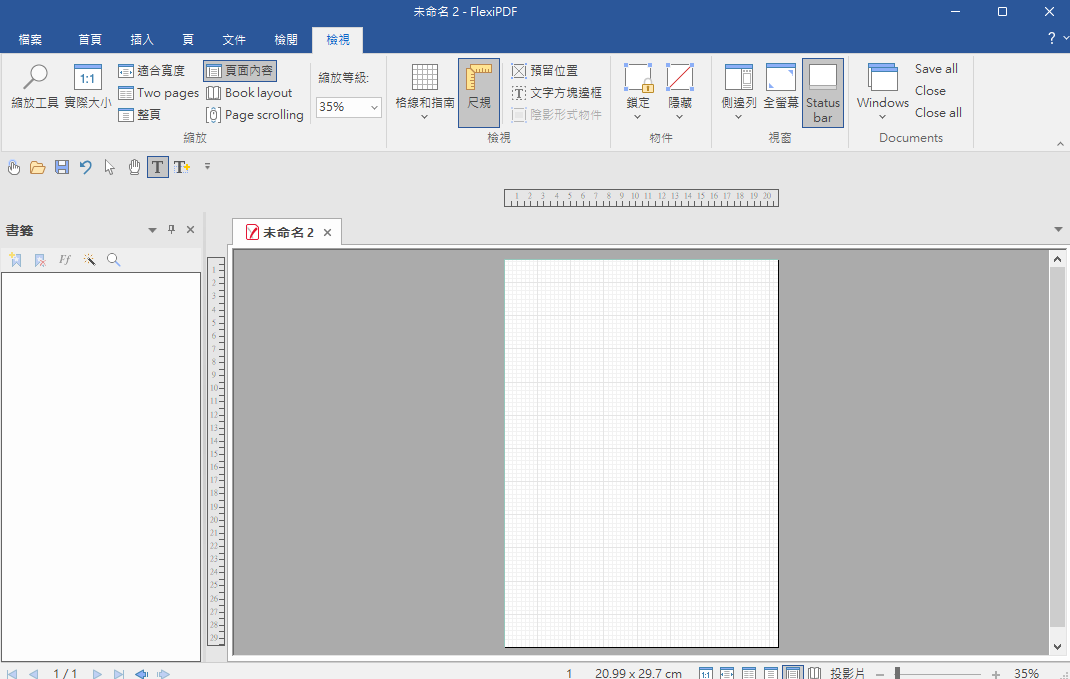Open the 檔案 file menu tab
The height and width of the screenshot is (679, 1070).
[31, 40]
